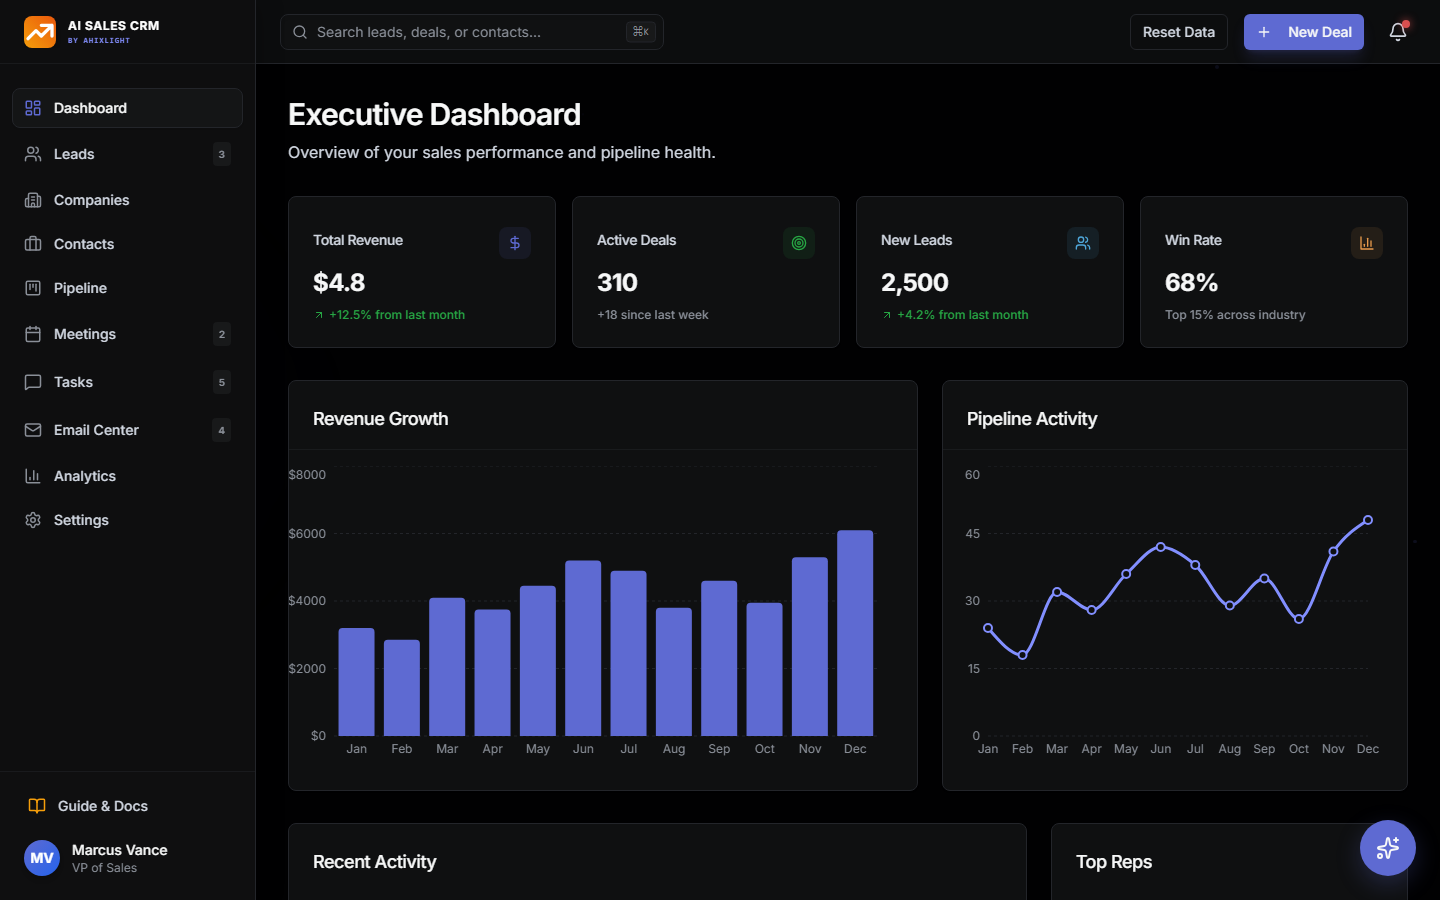Click 'Top 15% across industry' text

coord(1235,315)
